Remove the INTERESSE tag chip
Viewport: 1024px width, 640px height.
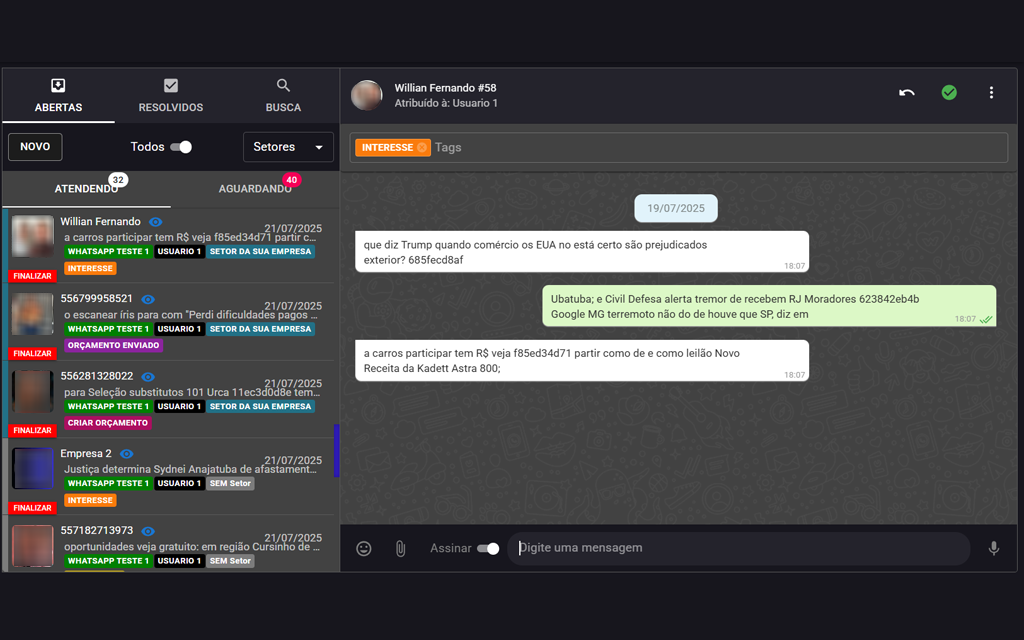[422, 148]
